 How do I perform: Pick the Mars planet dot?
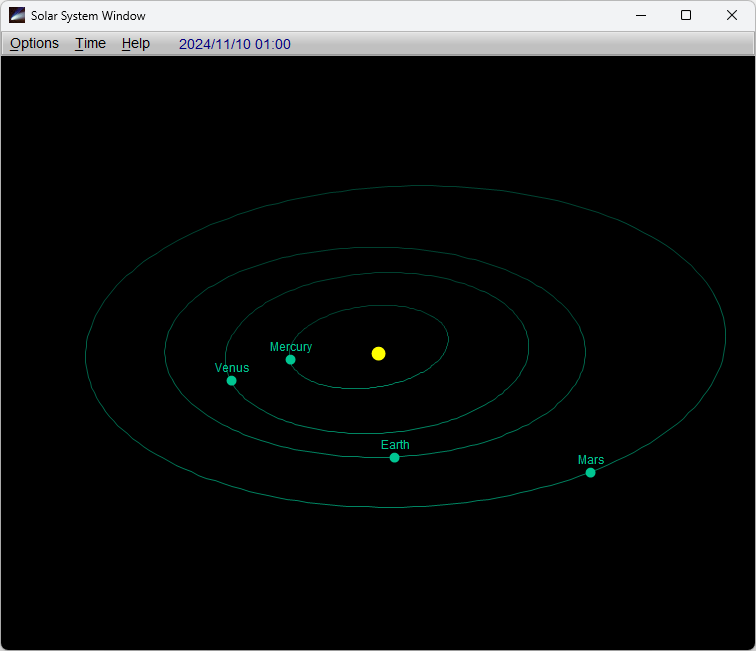tap(590, 472)
